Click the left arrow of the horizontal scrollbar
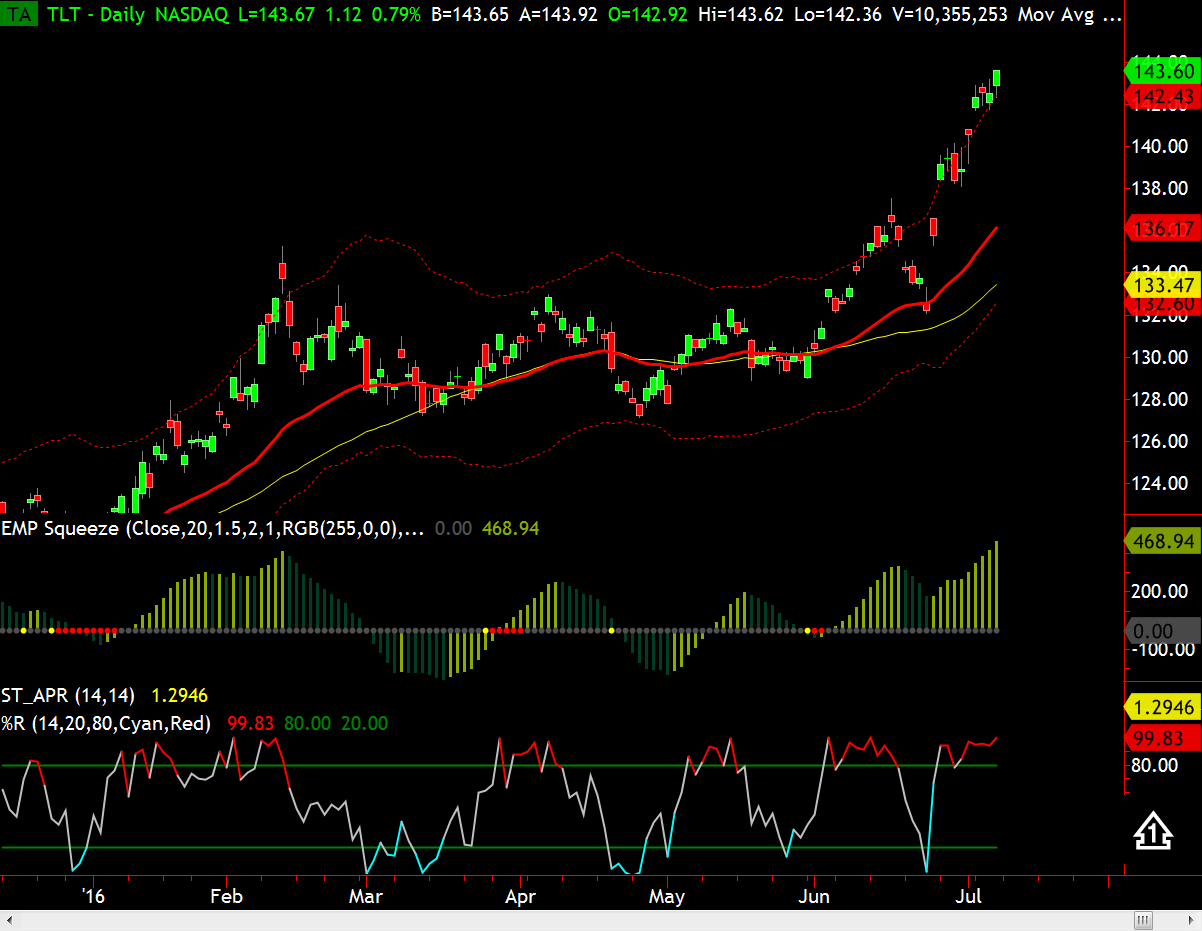 [x=10, y=919]
